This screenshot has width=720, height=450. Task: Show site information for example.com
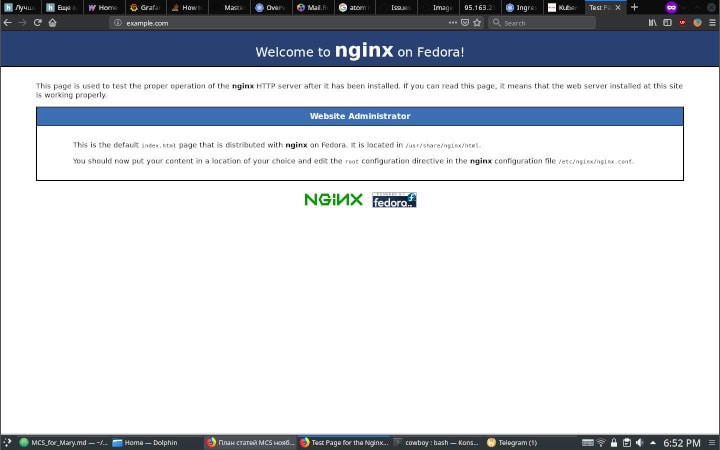117,22
